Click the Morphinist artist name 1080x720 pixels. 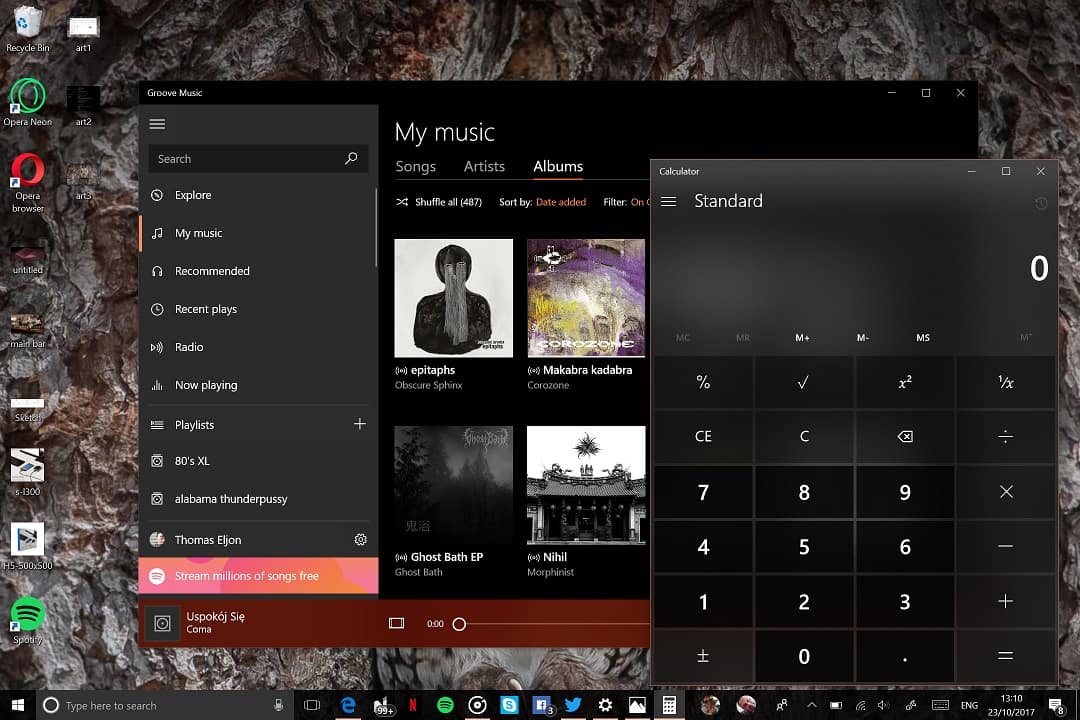pyautogui.click(x=550, y=572)
